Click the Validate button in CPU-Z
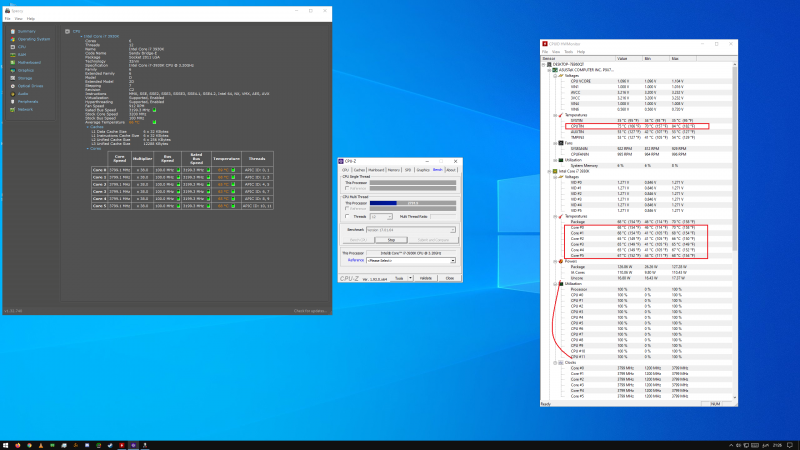800x450 pixels. tap(425, 278)
